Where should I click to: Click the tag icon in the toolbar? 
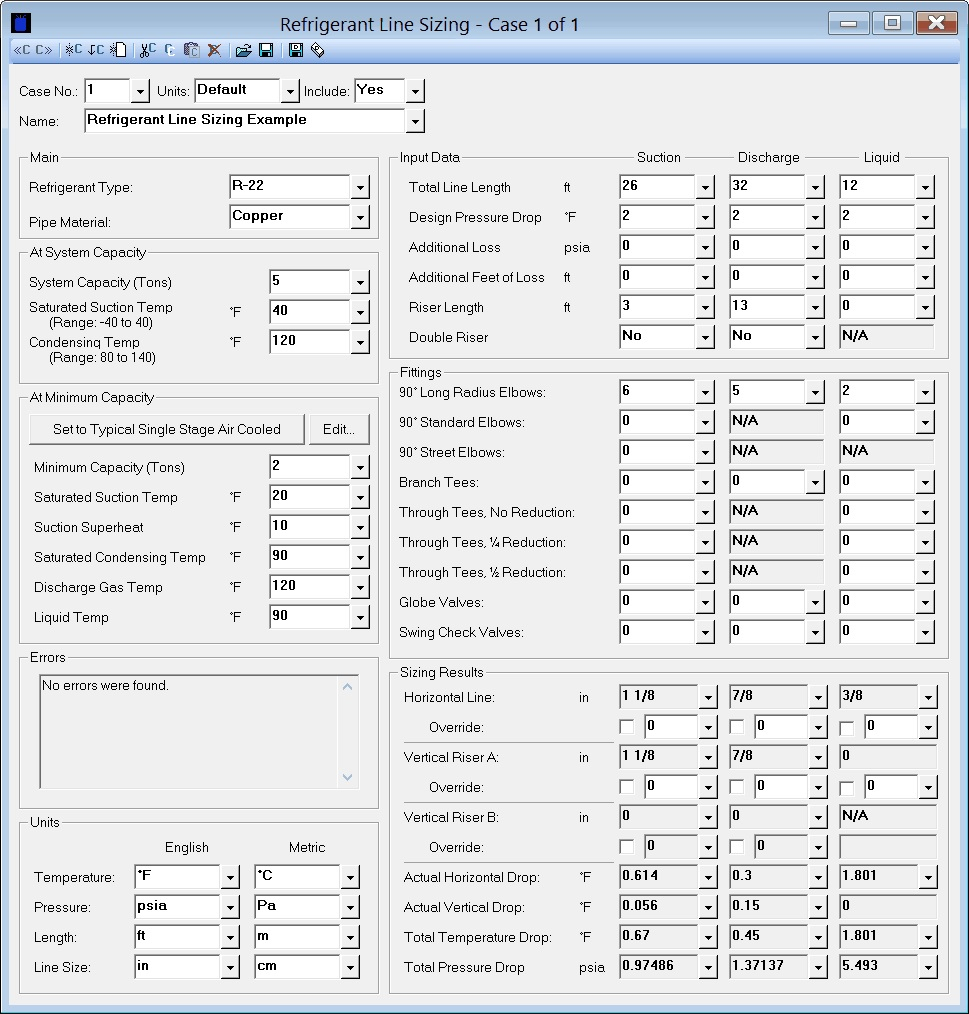click(x=317, y=50)
